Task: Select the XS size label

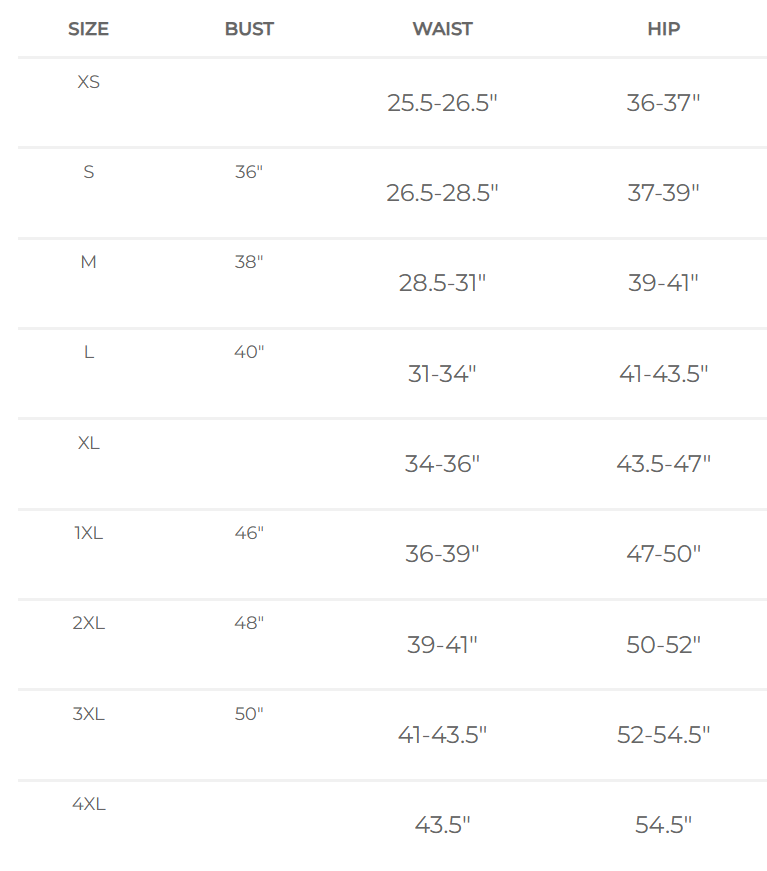Action: tap(89, 82)
